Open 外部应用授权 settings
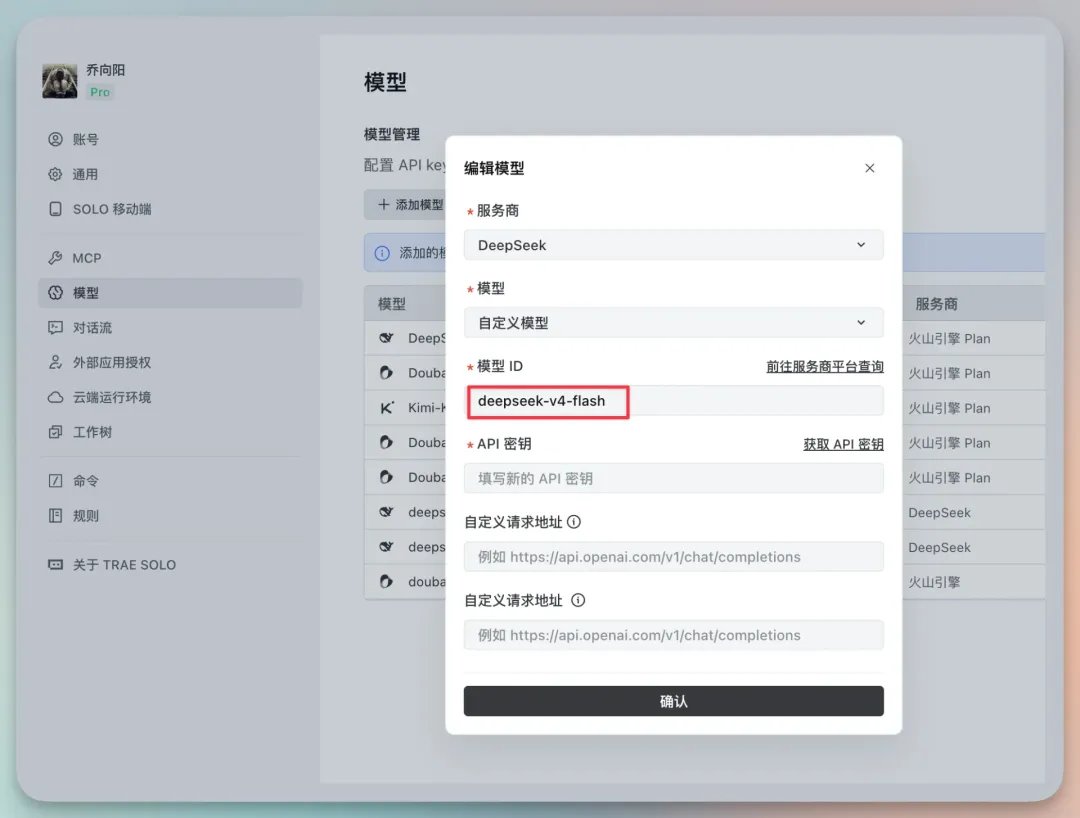 click(170, 362)
